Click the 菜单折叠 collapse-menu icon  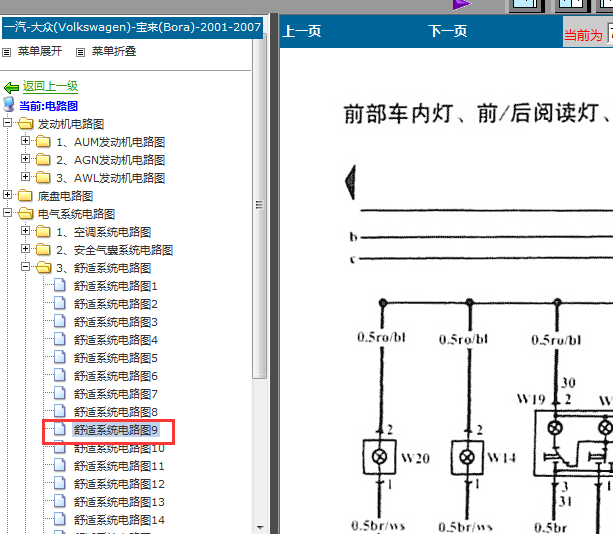point(80,52)
